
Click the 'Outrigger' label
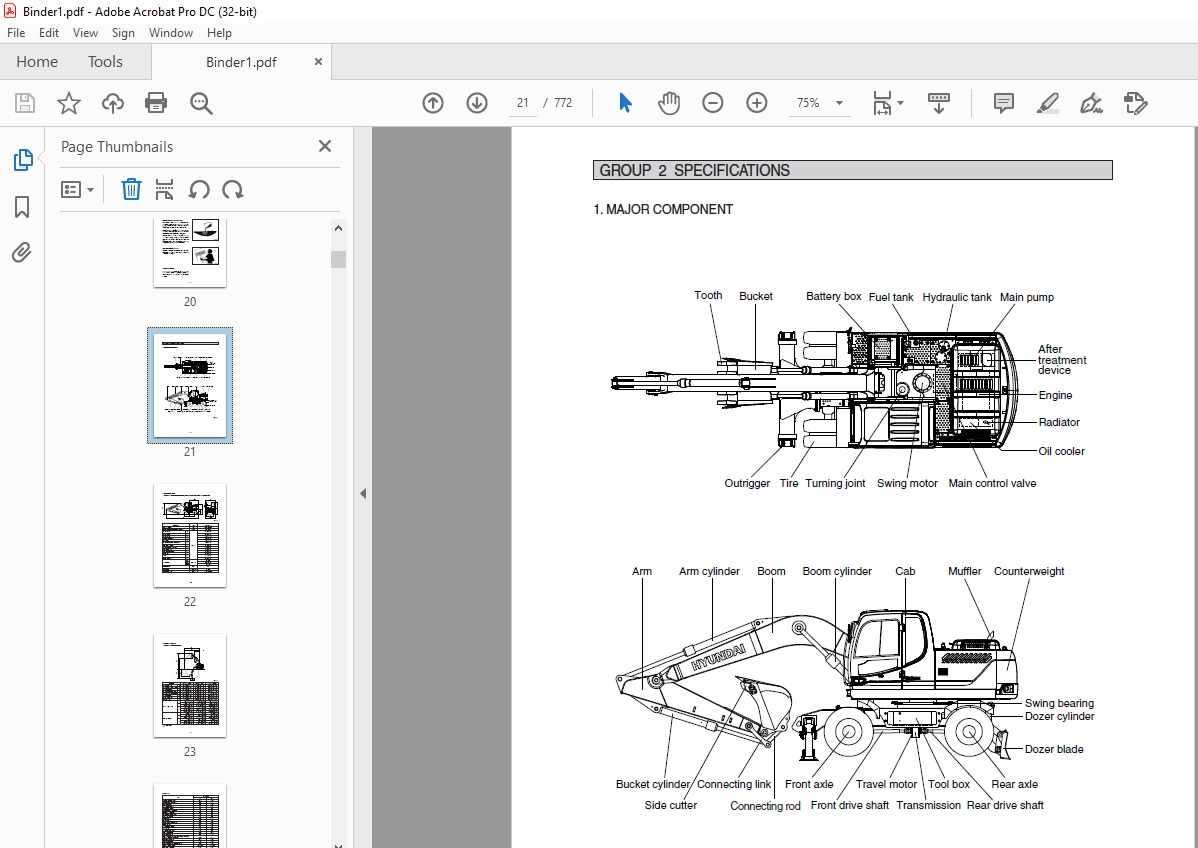[746, 483]
